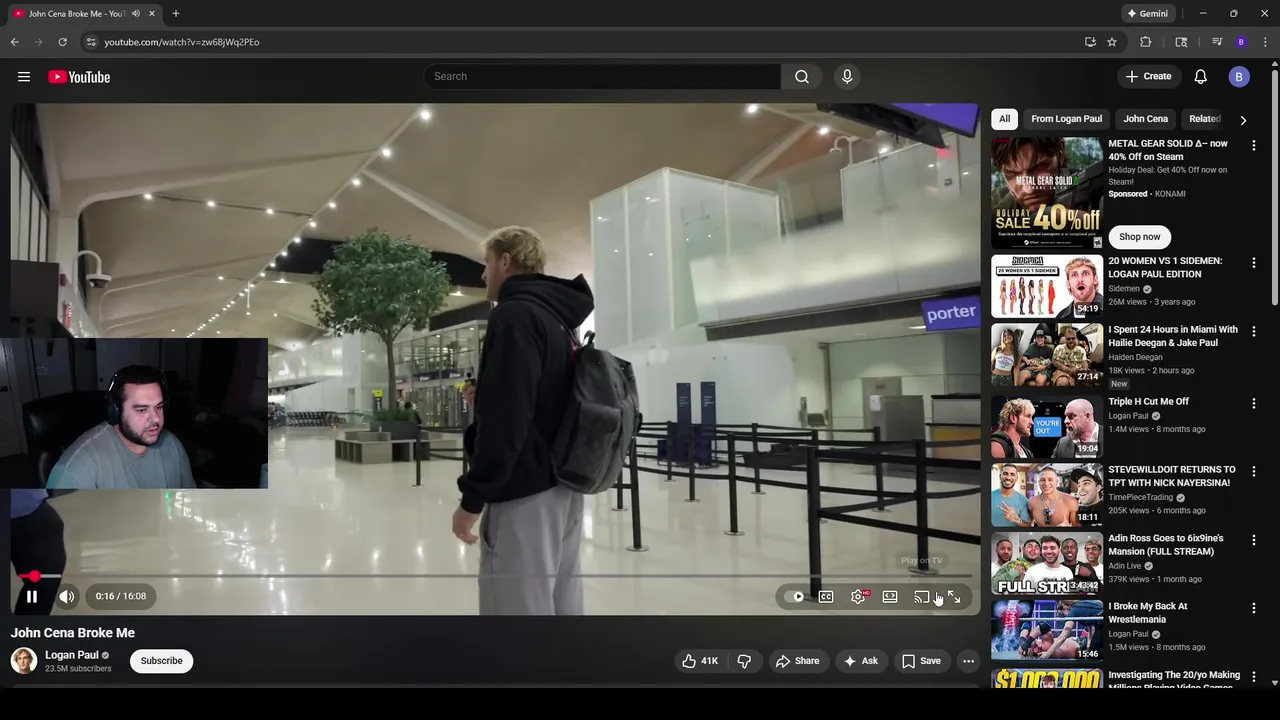Mute the video volume
This screenshot has height=720, width=1280.
[x=67, y=597]
